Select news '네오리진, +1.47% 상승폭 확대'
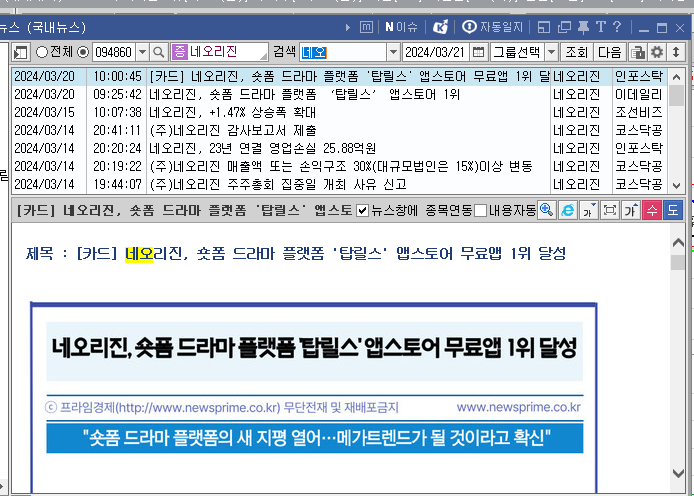 [339, 112]
